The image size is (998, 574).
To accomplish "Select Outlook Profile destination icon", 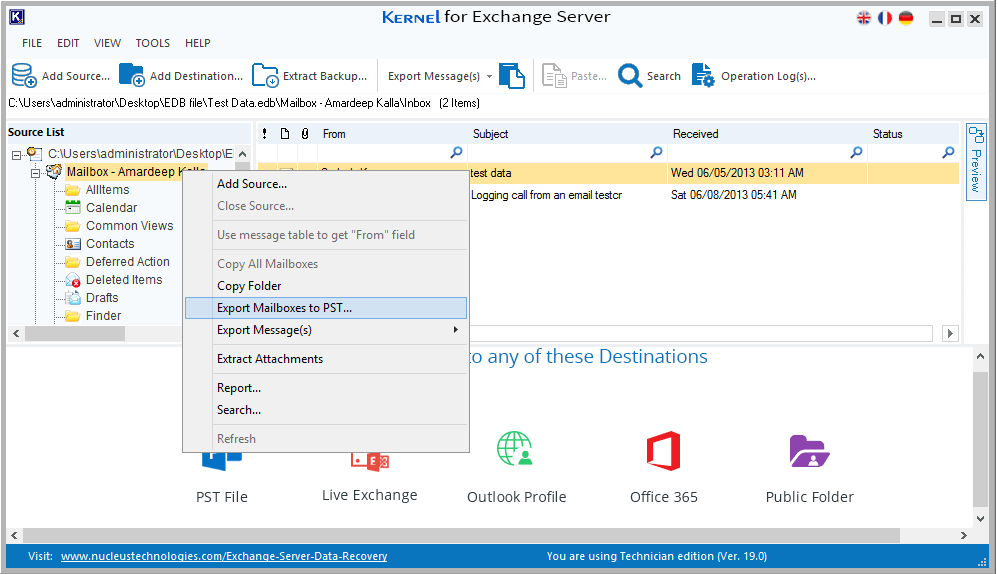I will (515, 449).
